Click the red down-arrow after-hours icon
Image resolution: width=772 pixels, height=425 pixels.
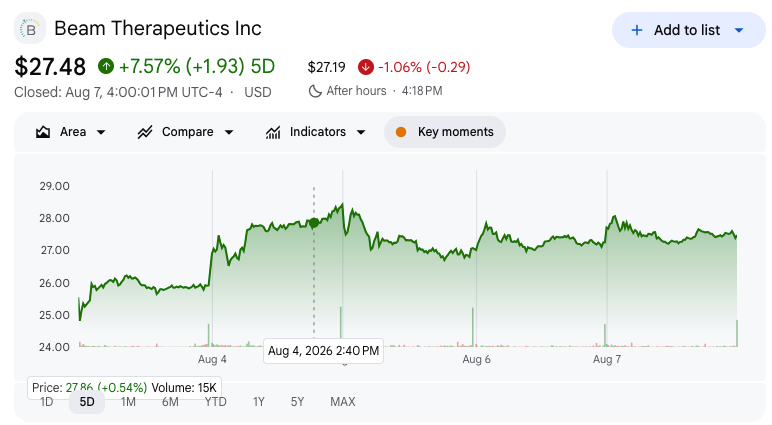[x=366, y=67]
